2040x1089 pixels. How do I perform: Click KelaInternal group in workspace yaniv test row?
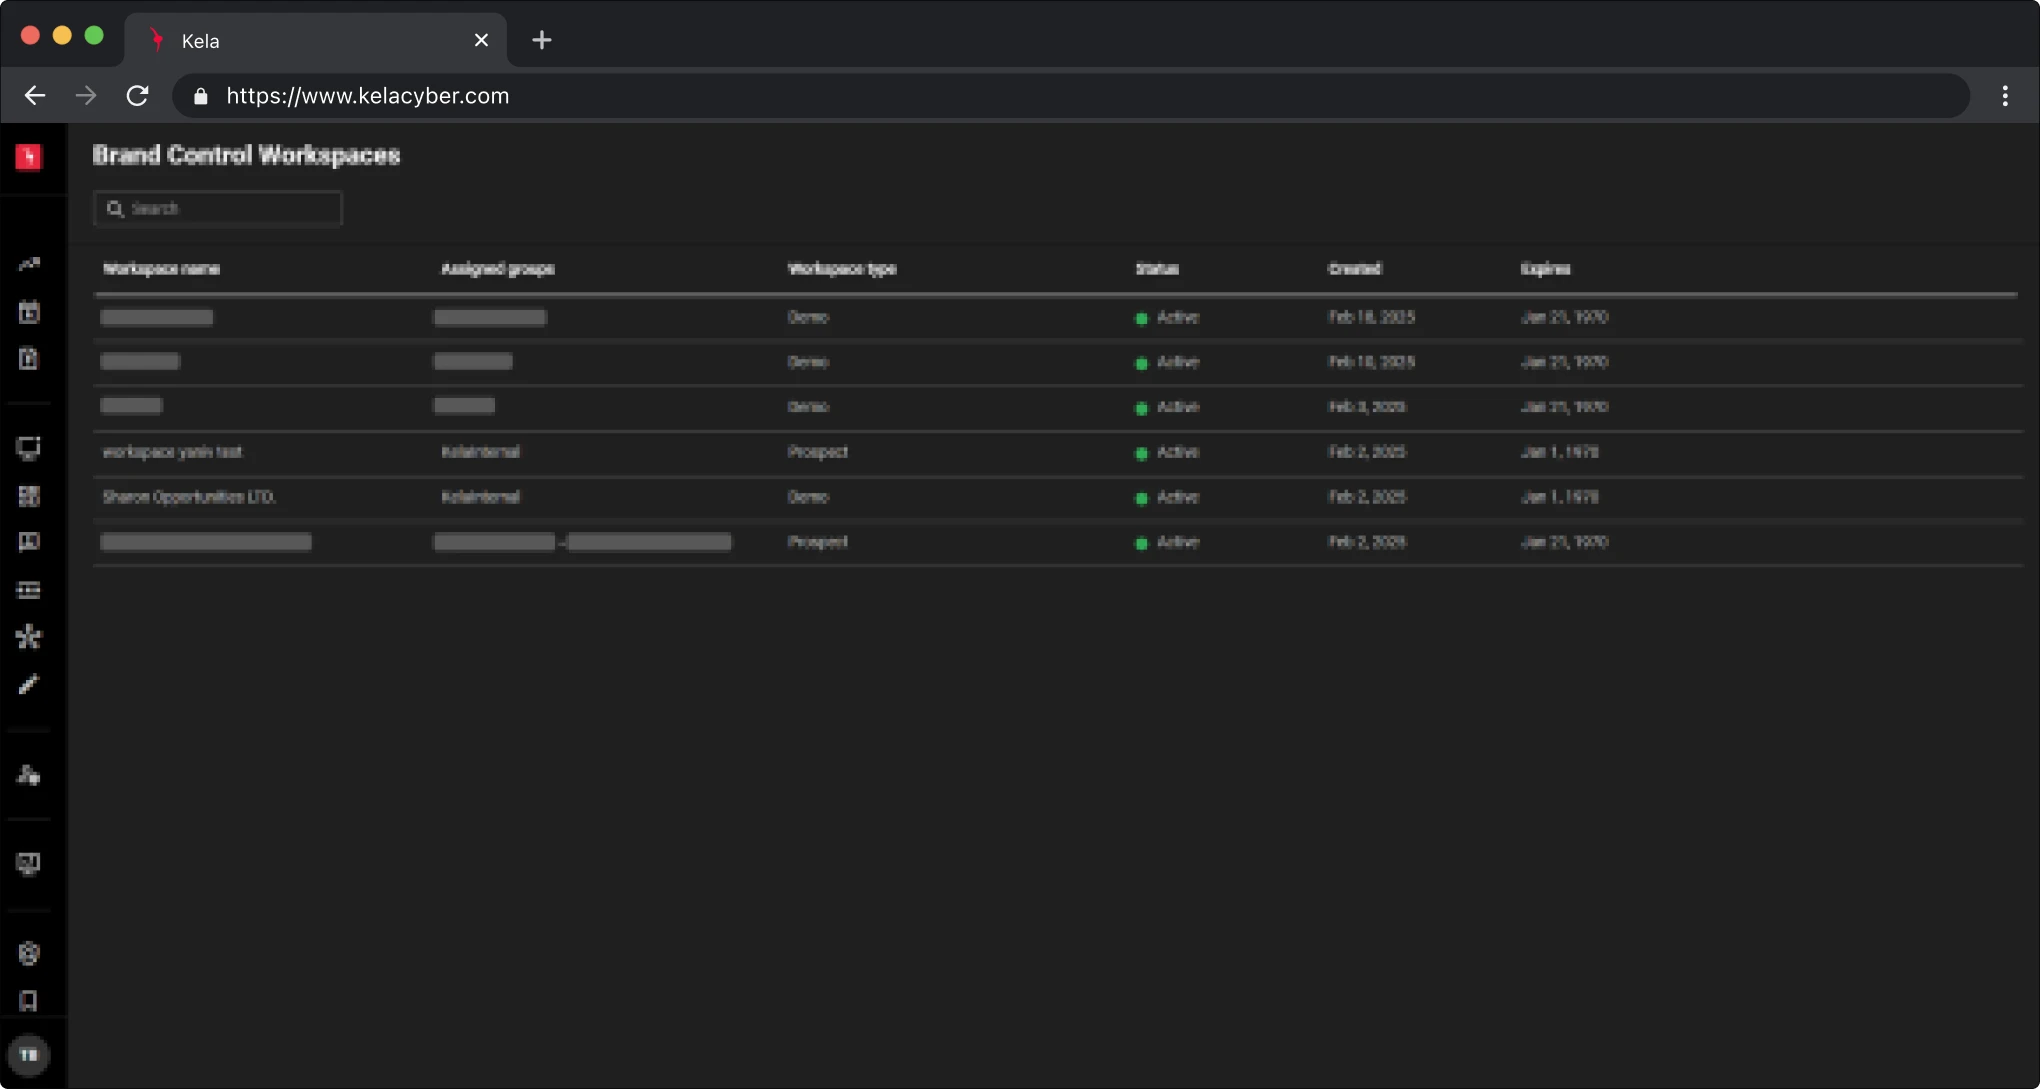click(x=480, y=452)
